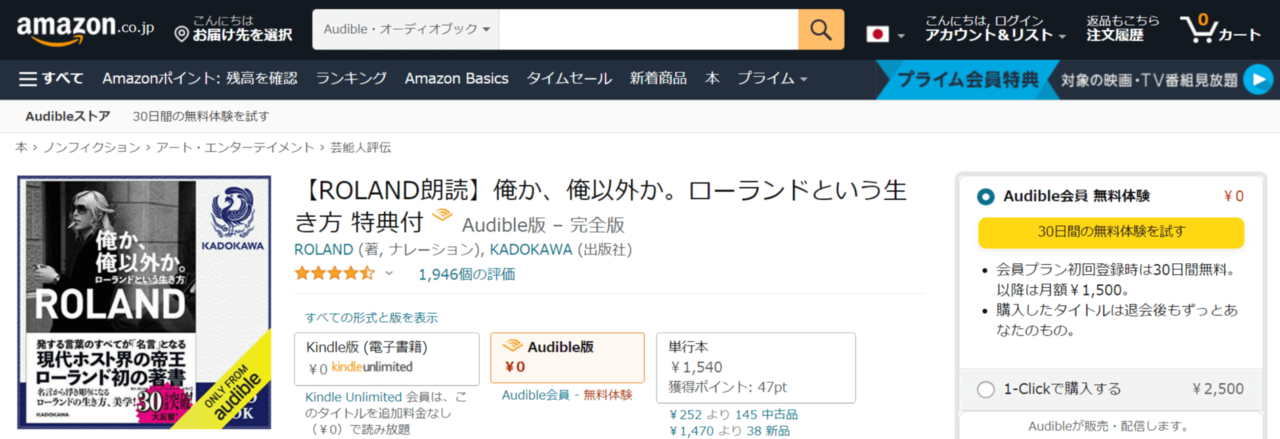Screen dimensions: 1280x439
Task: Select the 単行本 format option
Action: point(755,360)
